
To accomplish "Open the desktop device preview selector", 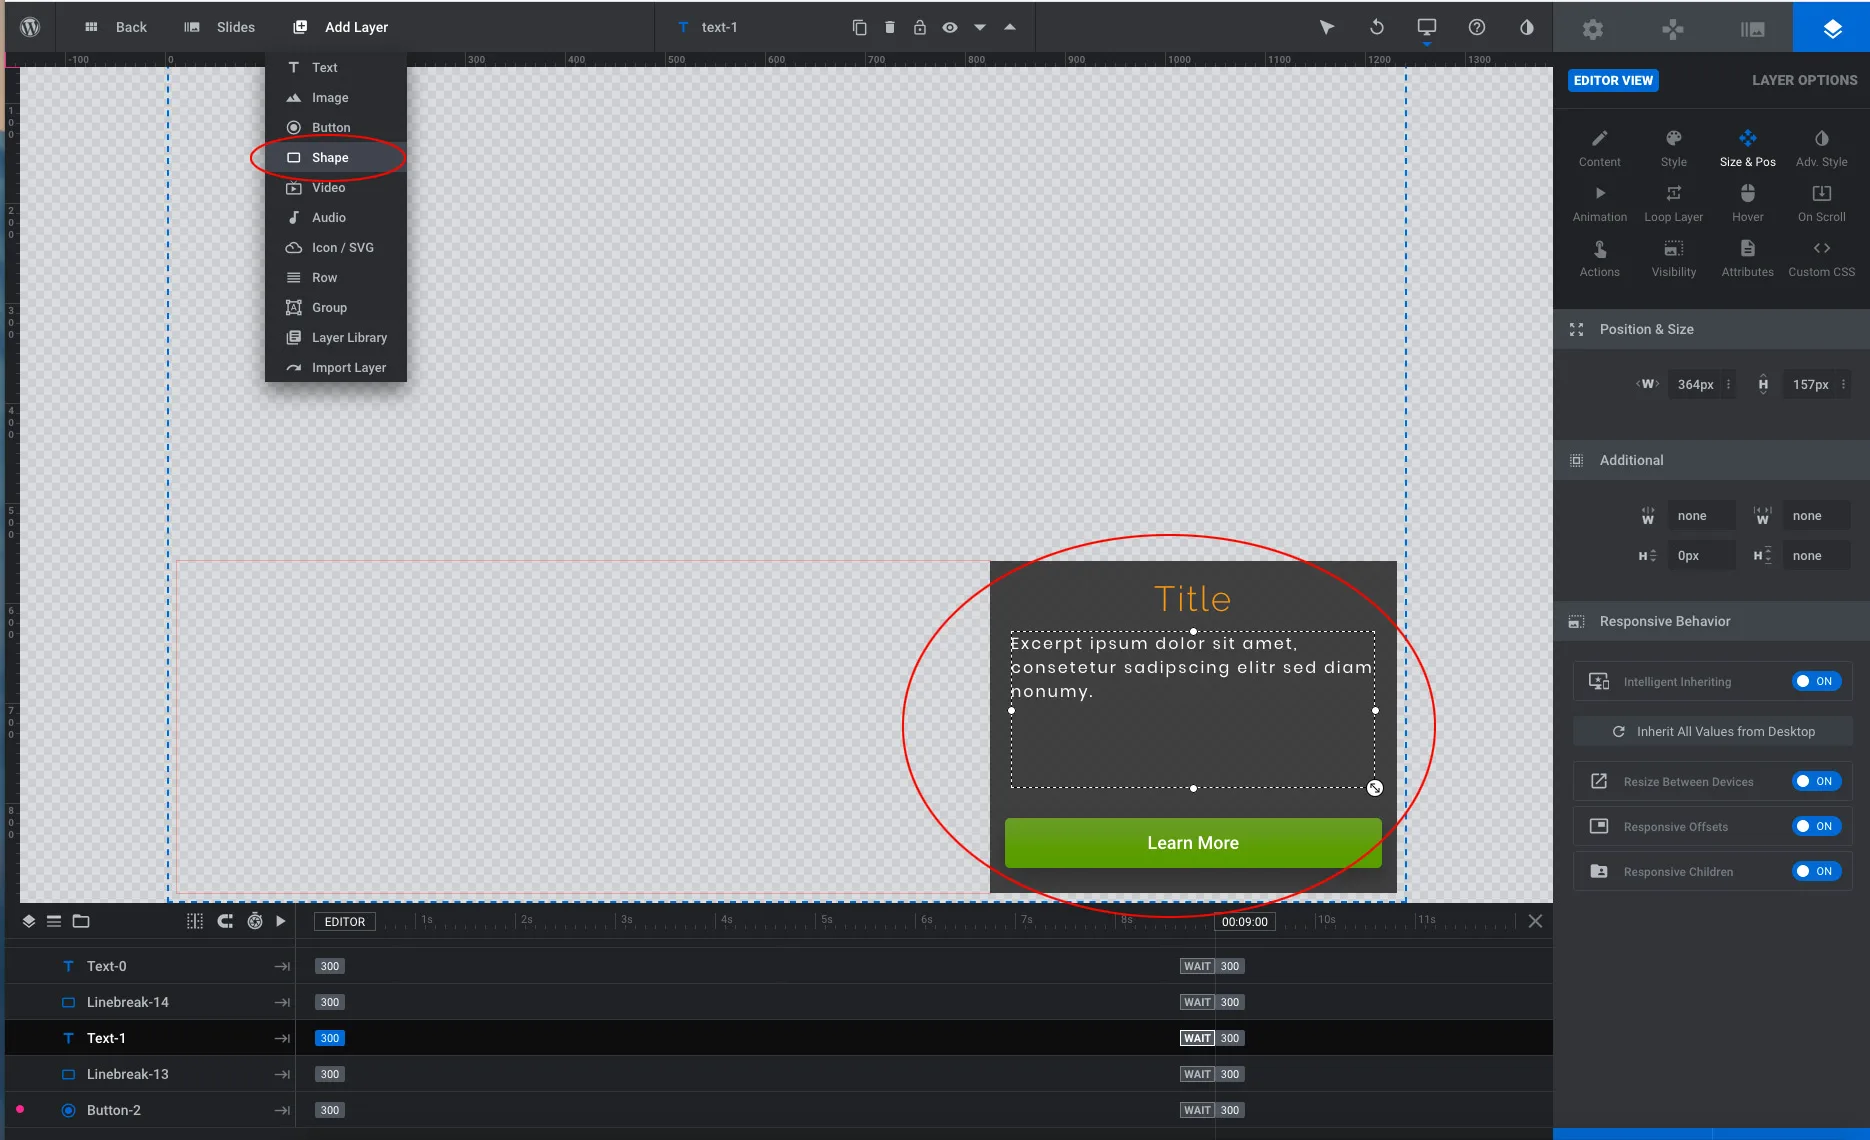I will tap(1427, 27).
